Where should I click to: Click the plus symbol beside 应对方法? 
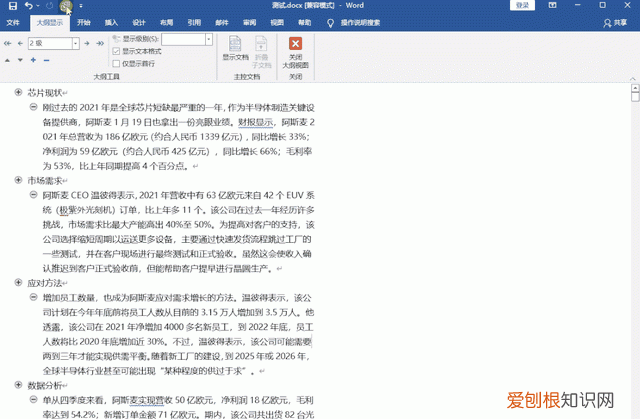18,282
